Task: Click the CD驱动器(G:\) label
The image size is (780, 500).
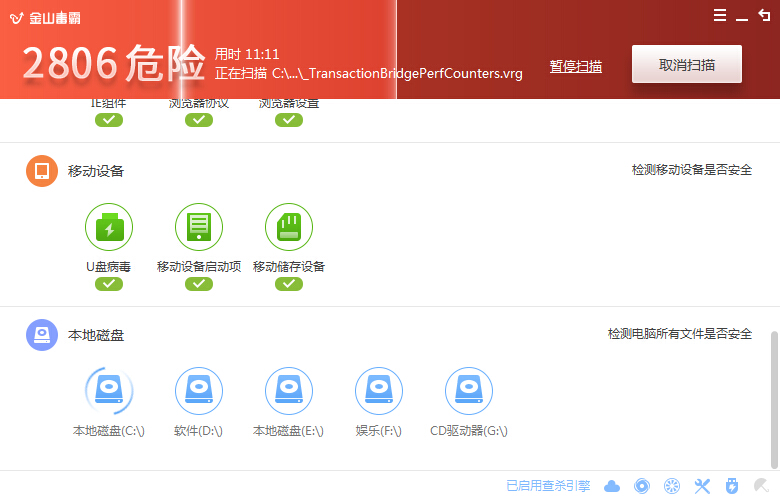Action: 469,431
